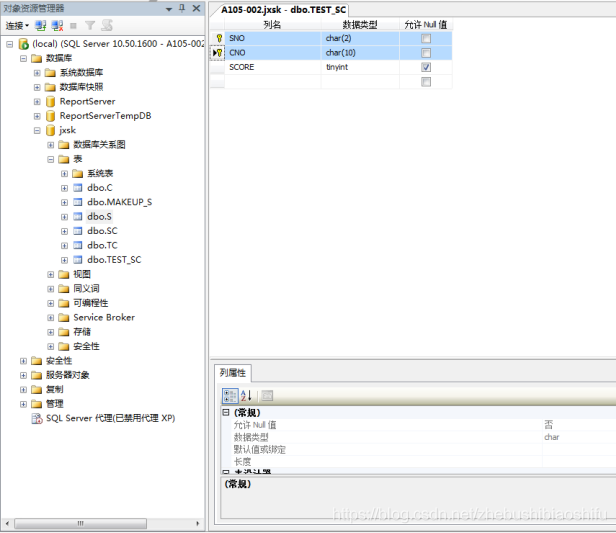Collapse the (local) SQL Server node

[9, 44]
